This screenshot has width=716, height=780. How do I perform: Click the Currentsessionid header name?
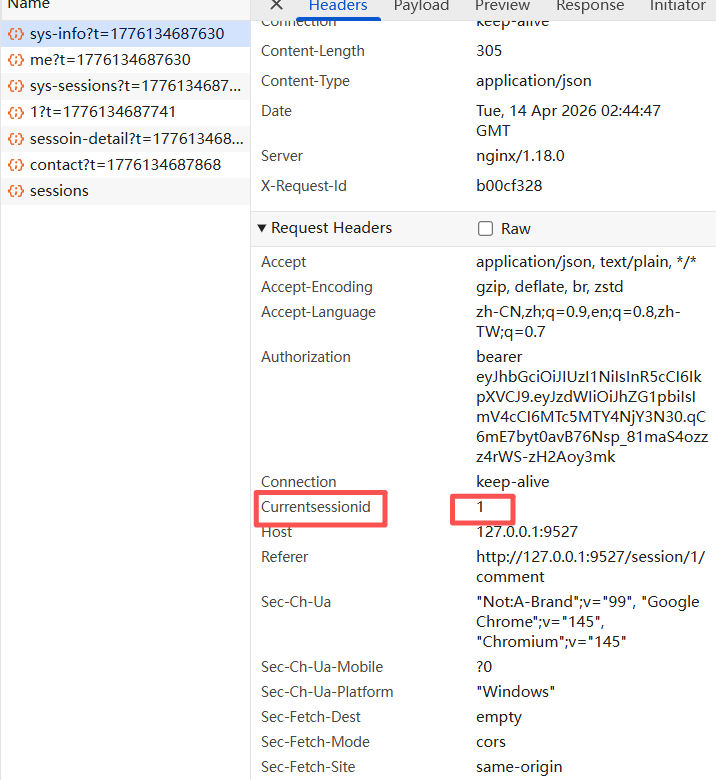316,507
